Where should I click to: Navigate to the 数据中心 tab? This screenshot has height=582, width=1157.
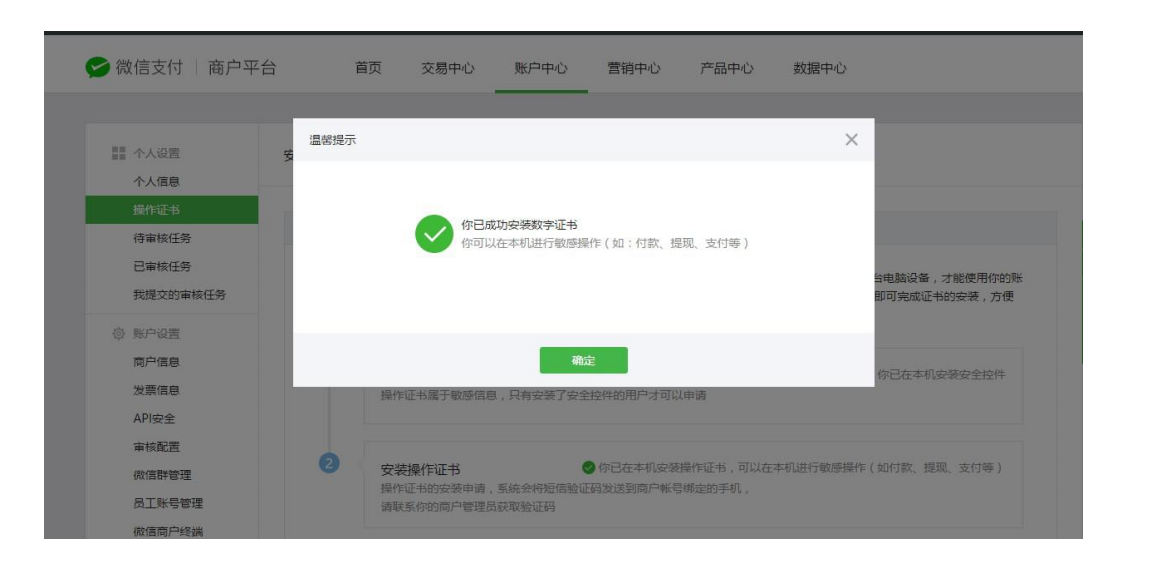click(x=820, y=69)
